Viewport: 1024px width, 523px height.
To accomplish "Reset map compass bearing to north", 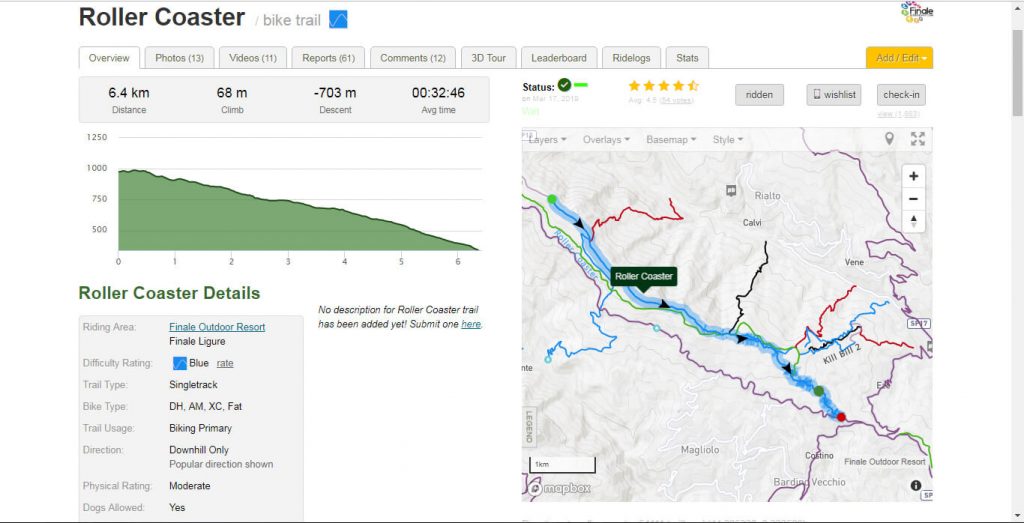I will (913, 221).
